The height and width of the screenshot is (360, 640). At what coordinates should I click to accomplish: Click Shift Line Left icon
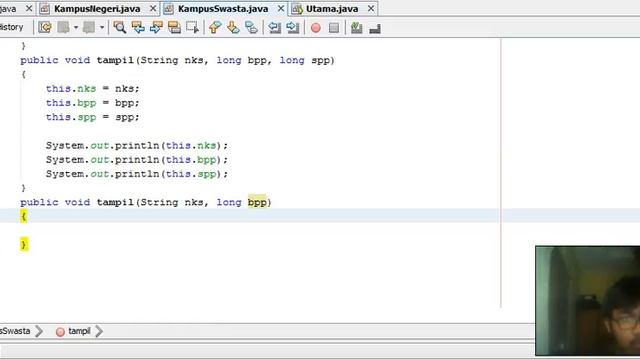click(x=275, y=27)
